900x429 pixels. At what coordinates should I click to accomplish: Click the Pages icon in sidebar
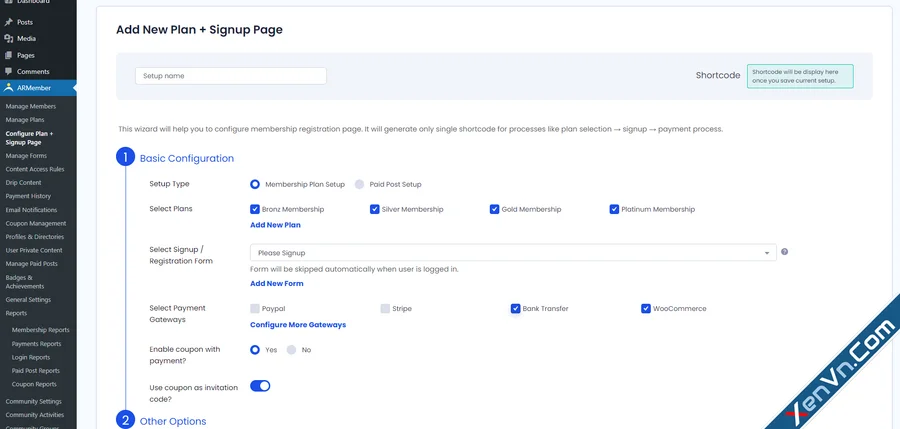pyautogui.click(x=8, y=56)
